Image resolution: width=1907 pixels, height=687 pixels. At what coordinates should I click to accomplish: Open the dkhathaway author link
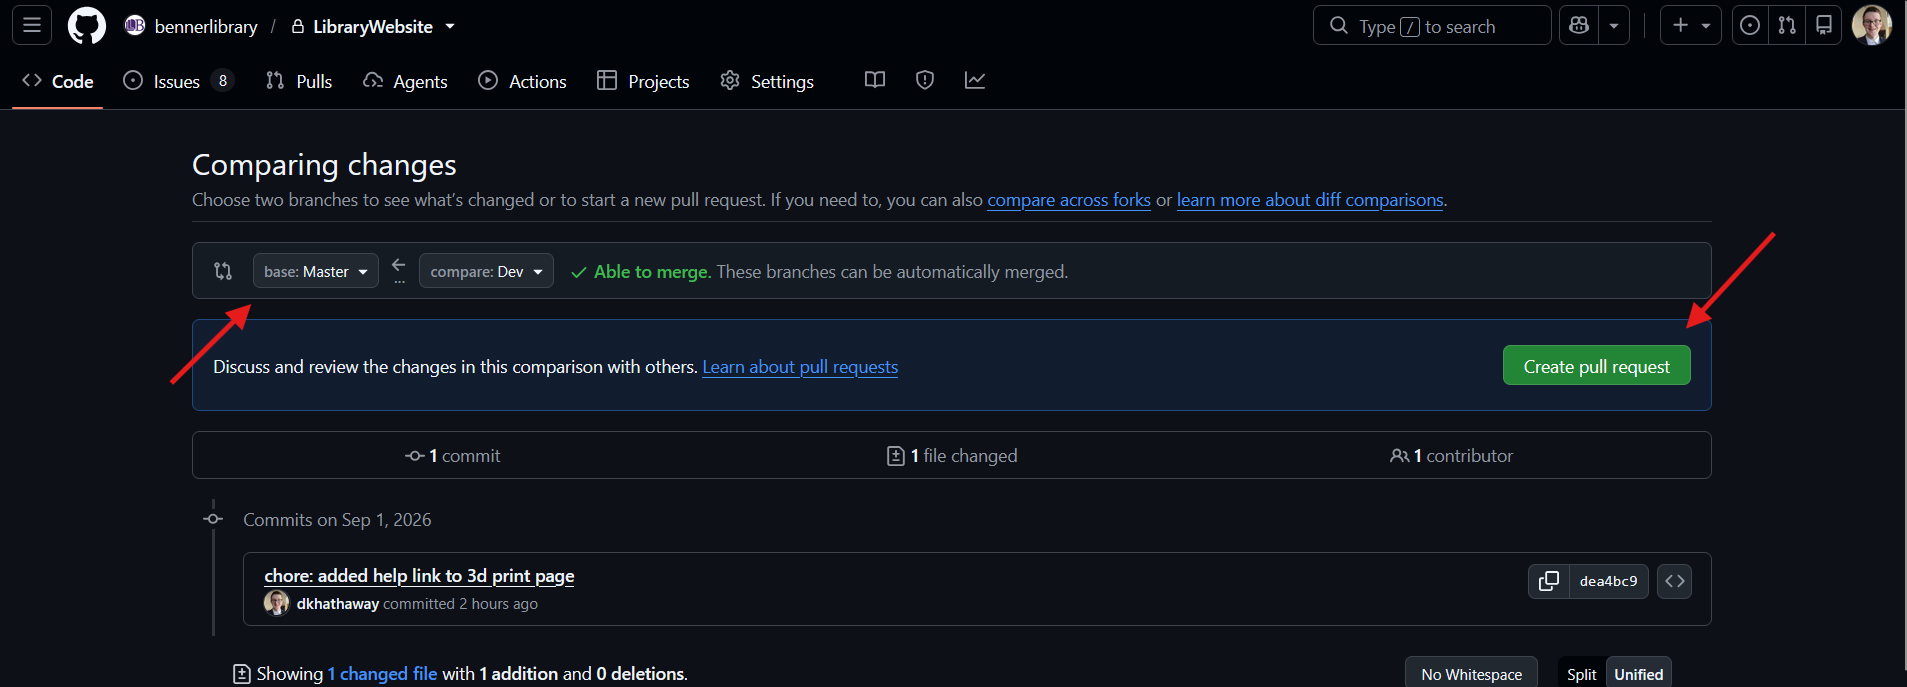338,604
